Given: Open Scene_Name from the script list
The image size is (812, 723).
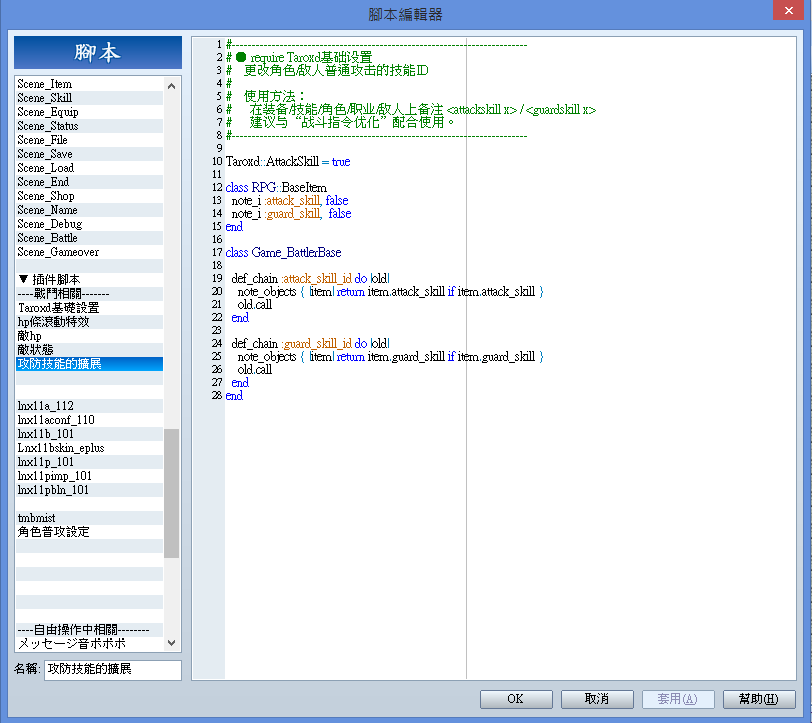Looking at the screenshot, I should pyautogui.click(x=90, y=210).
